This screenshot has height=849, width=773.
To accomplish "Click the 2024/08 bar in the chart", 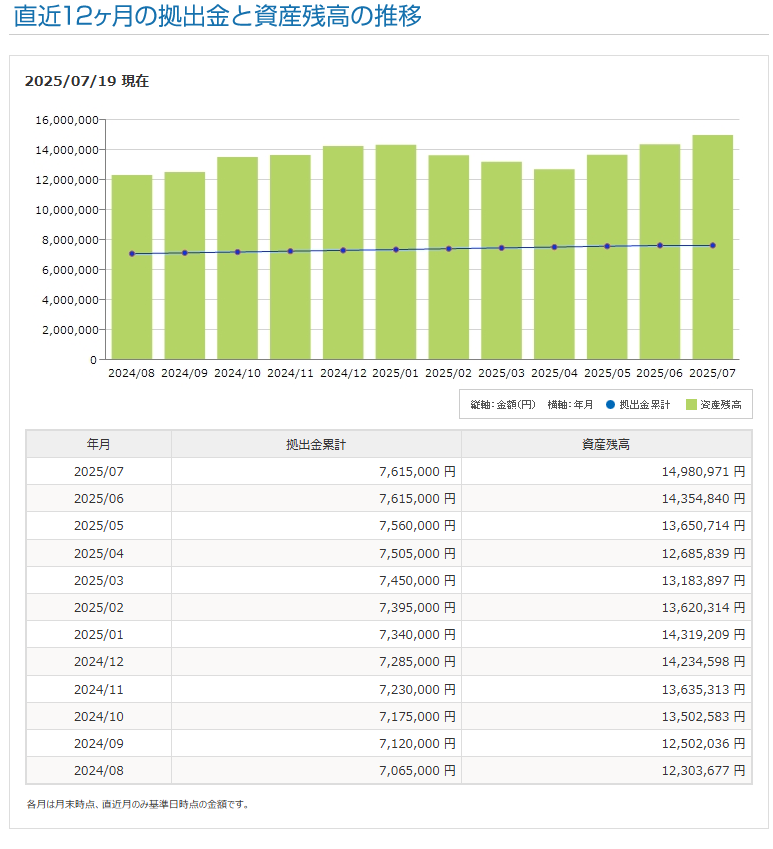I will pos(132,267).
